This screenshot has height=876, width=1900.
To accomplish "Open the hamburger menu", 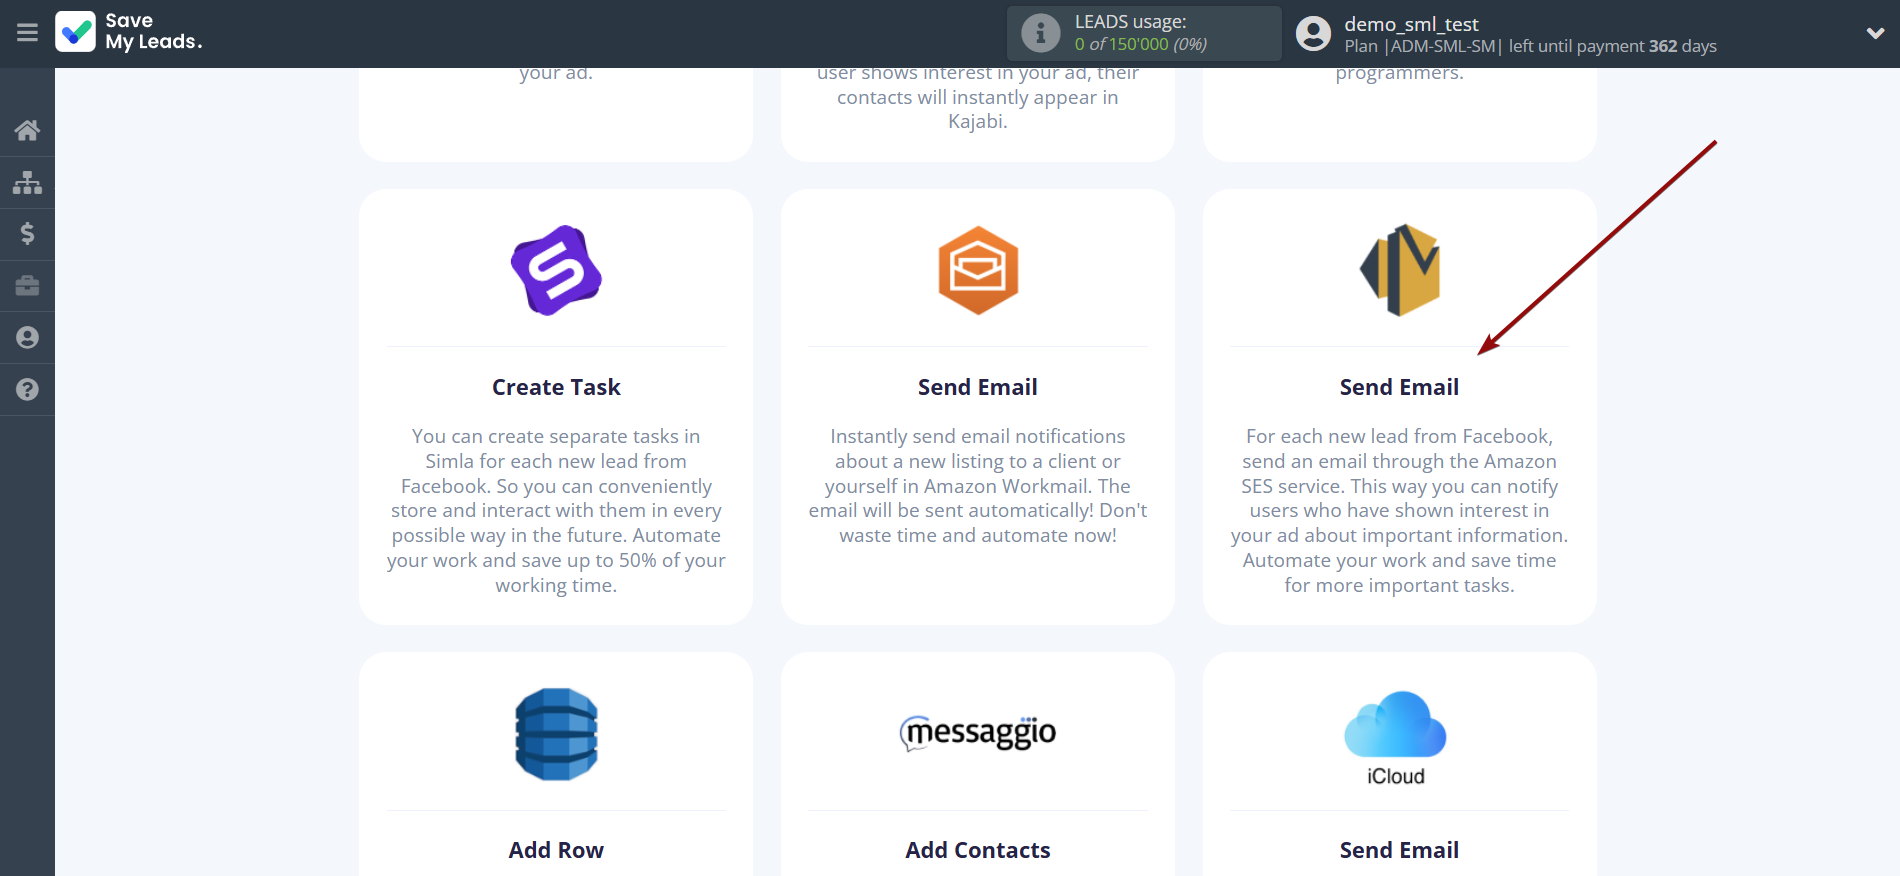I will click(27, 33).
